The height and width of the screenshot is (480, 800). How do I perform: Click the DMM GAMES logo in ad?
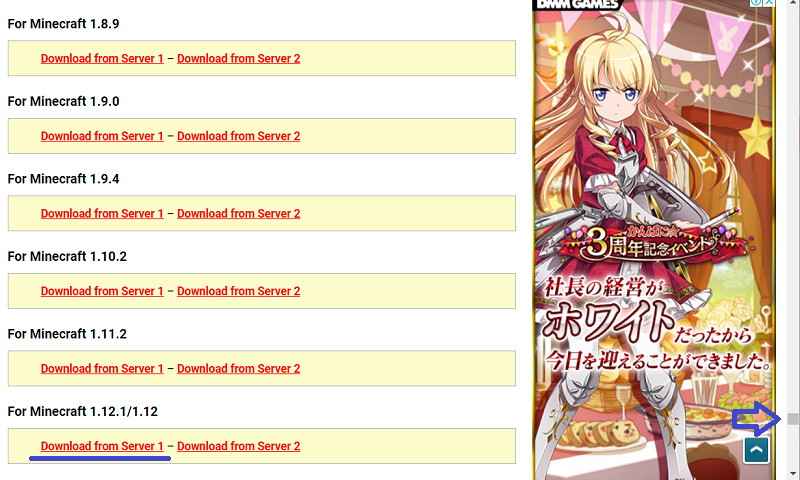tap(577, 5)
